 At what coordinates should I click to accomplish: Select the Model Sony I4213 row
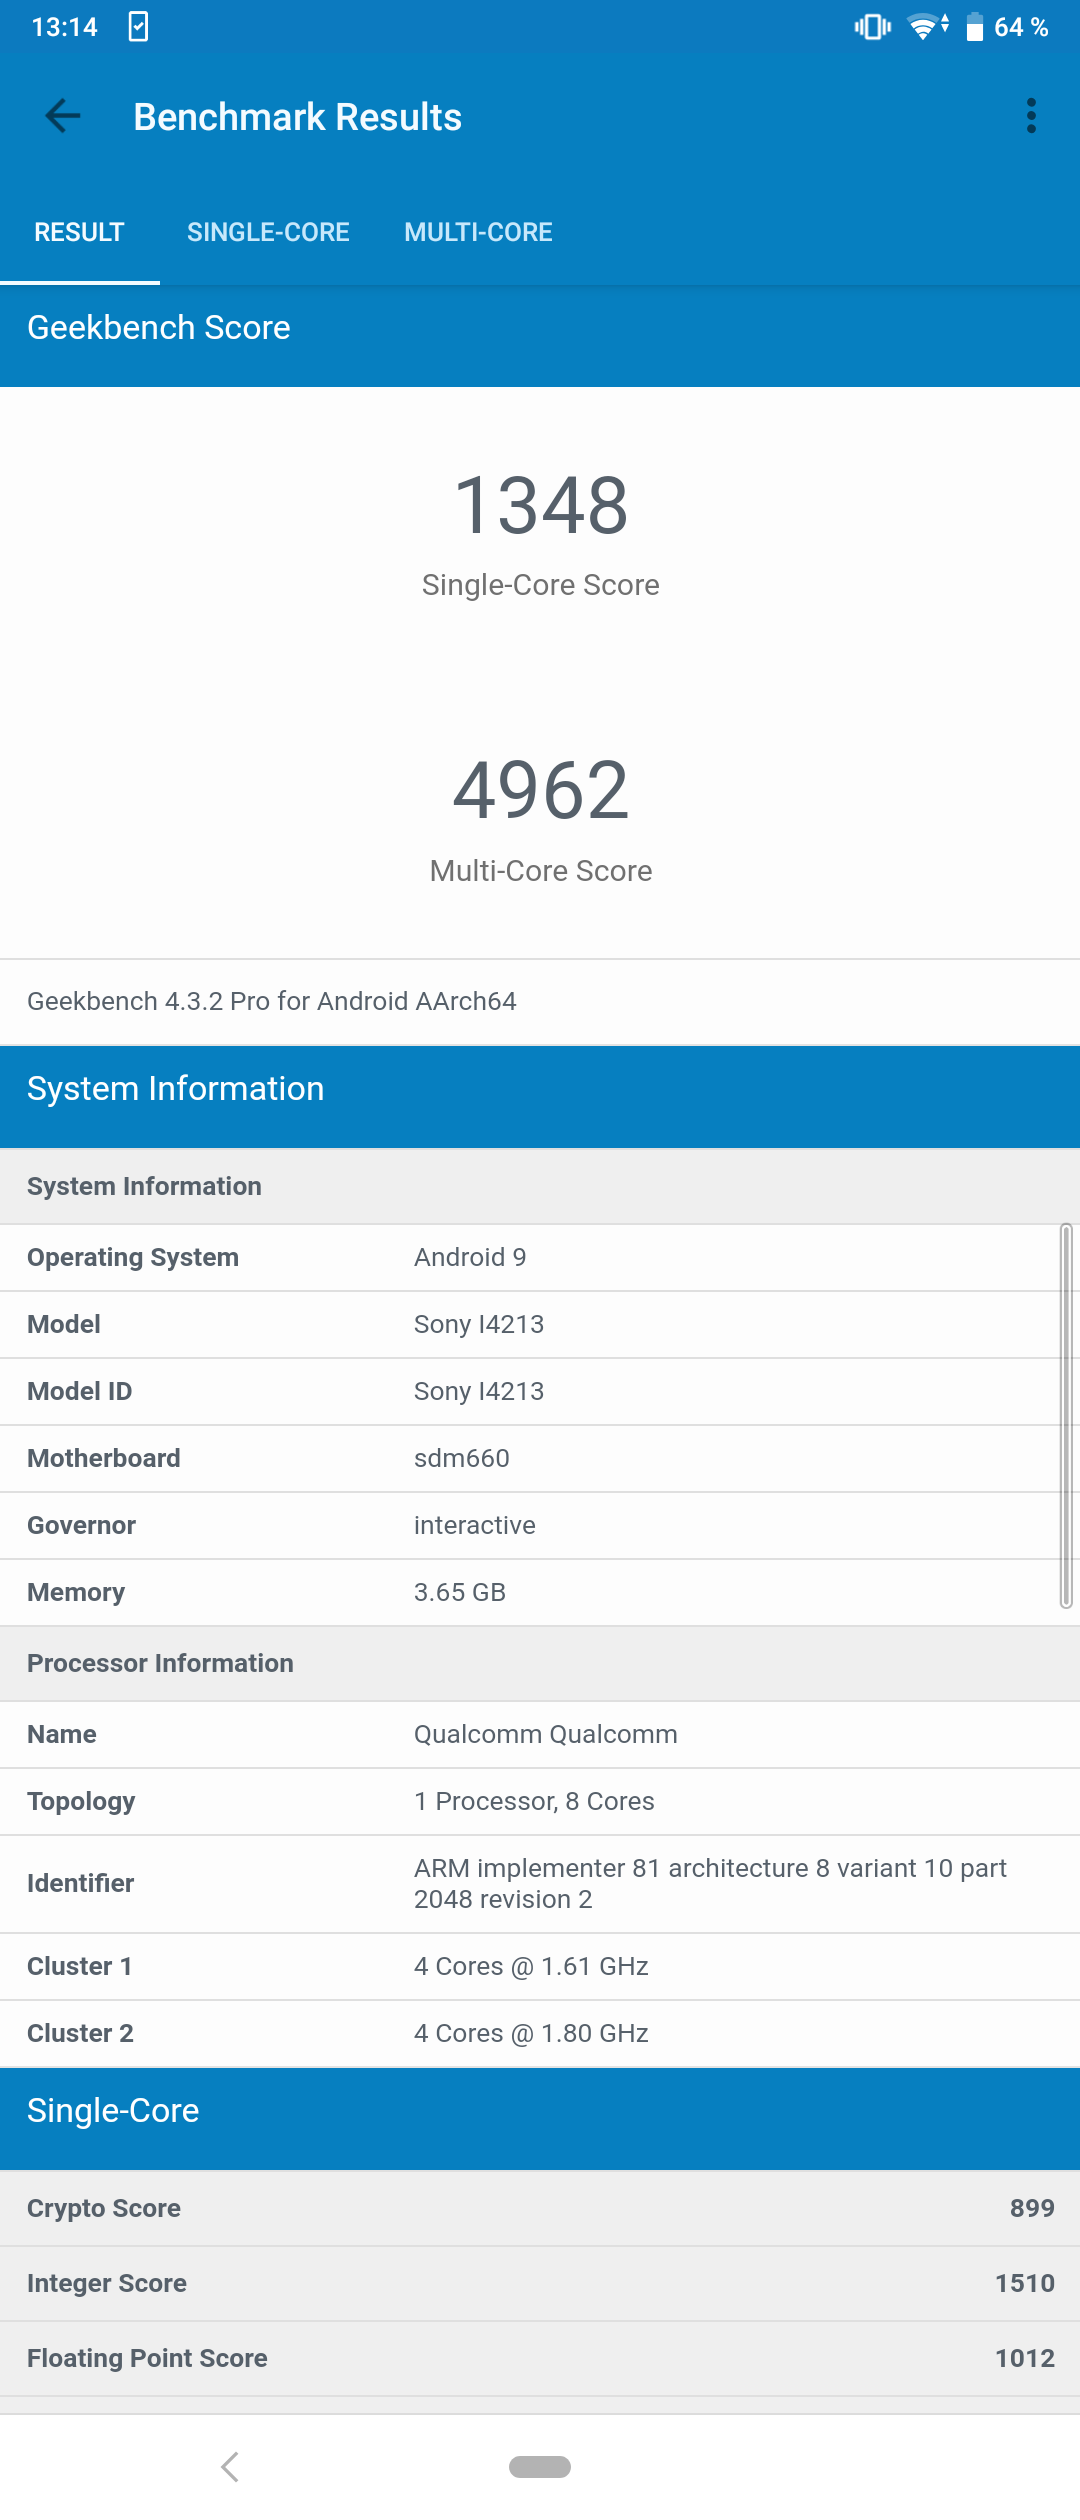(540, 1324)
